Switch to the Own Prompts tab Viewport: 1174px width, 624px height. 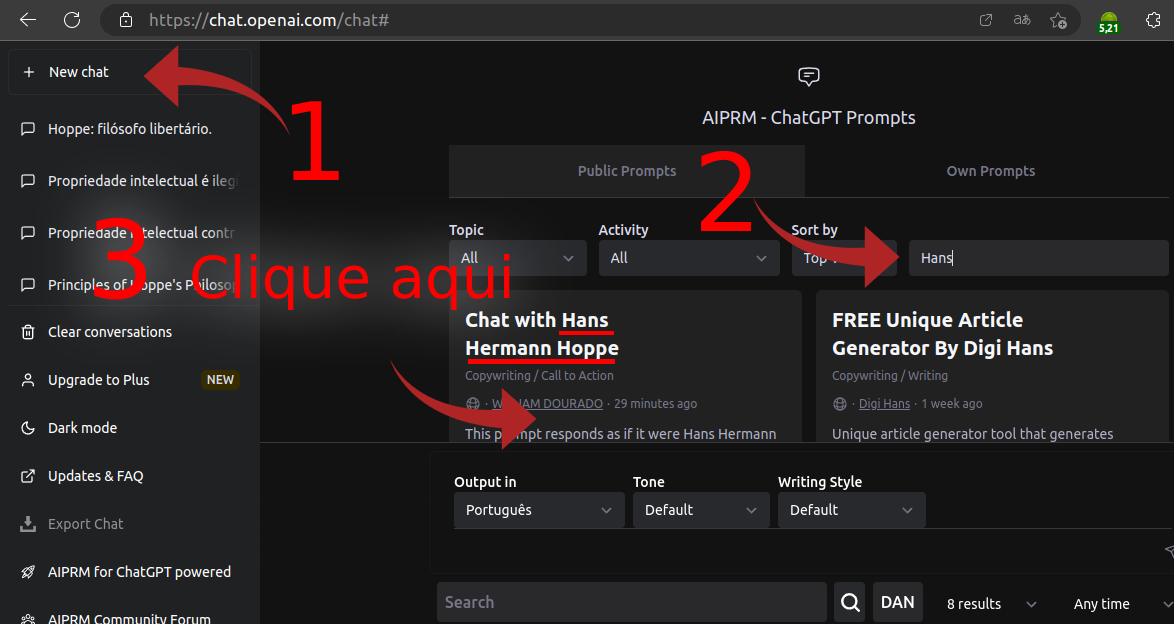(991, 171)
